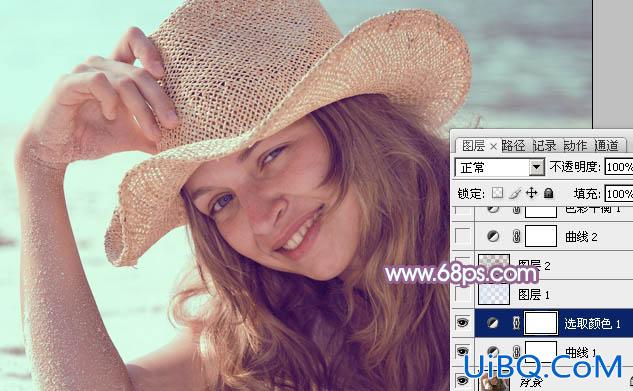Show the 图层 1 layer visibility box
The width and height of the screenshot is (633, 391).
[463, 294]
